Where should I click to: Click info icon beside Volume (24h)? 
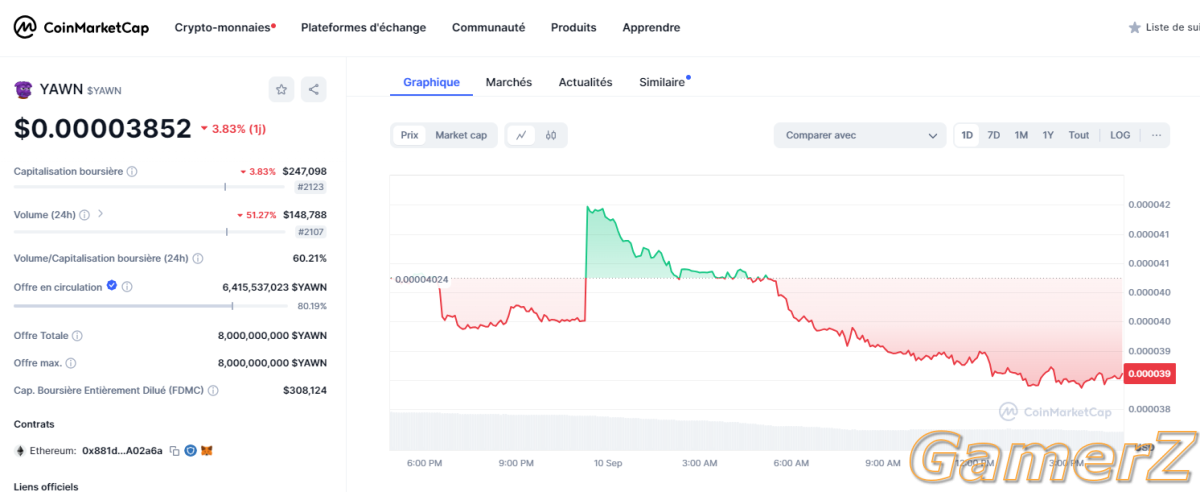pyautogui.click(x=84, y=215)
